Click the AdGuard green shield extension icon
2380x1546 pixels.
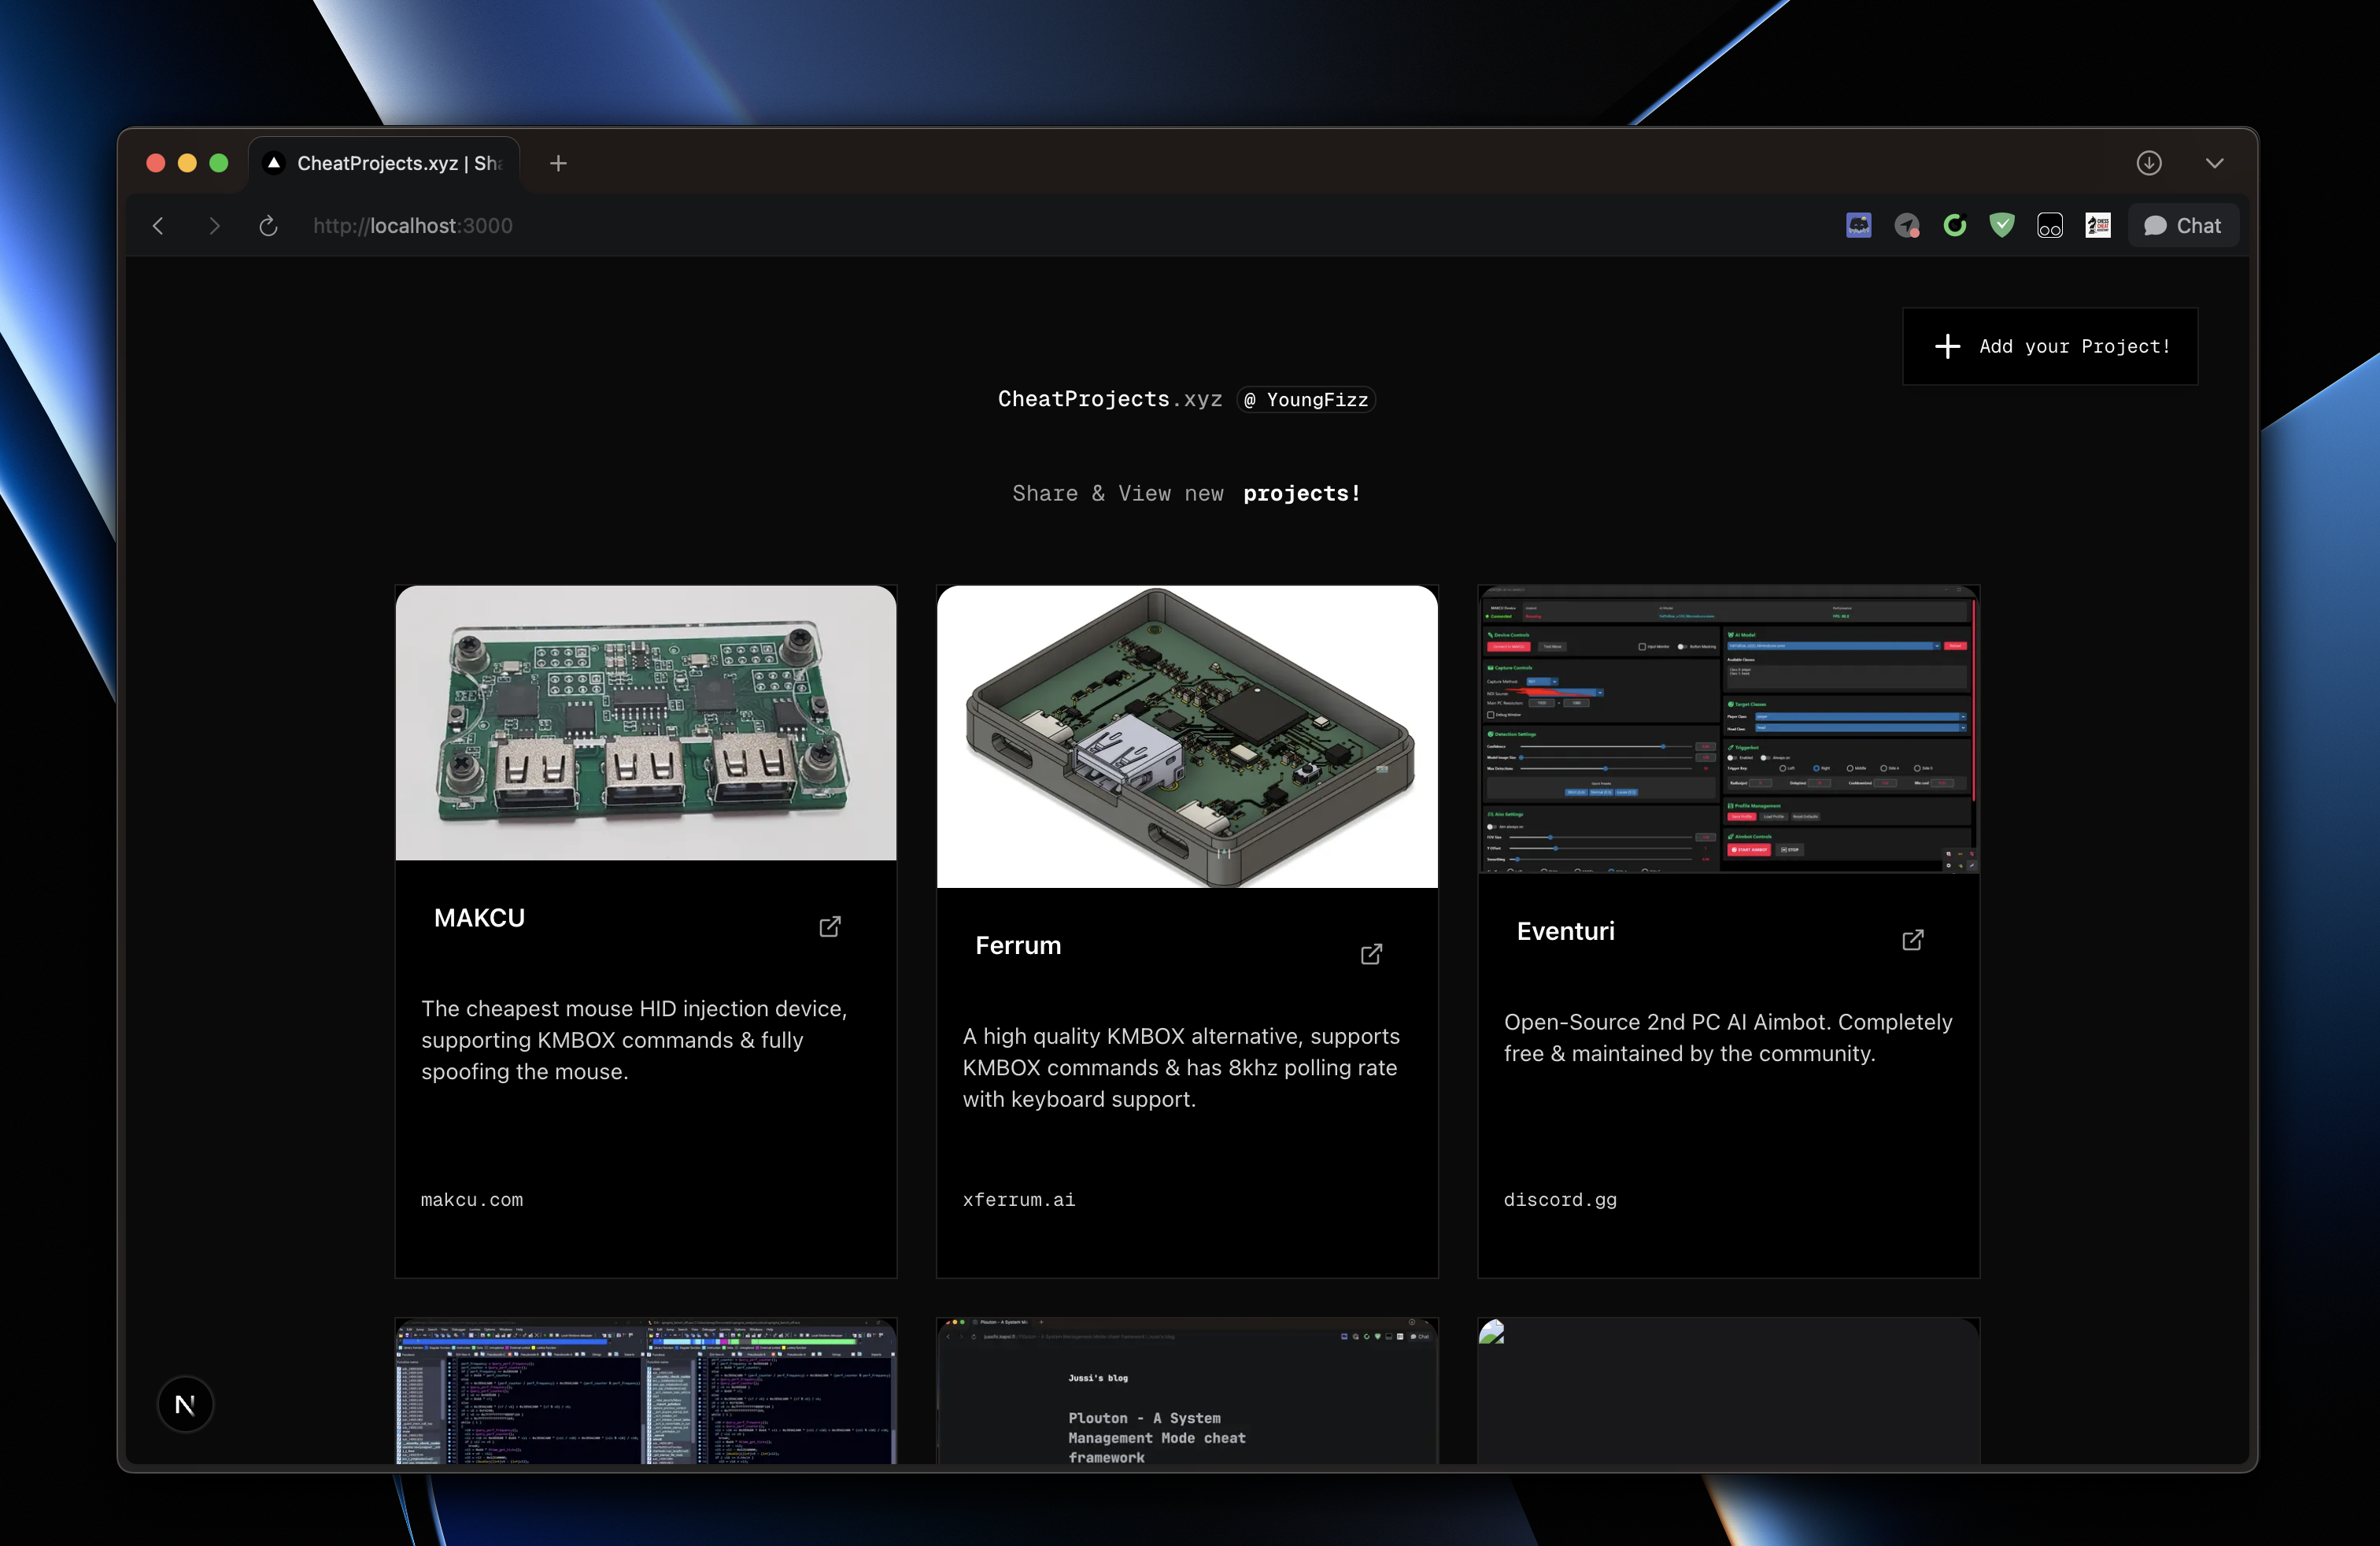tap(2002, 225)
